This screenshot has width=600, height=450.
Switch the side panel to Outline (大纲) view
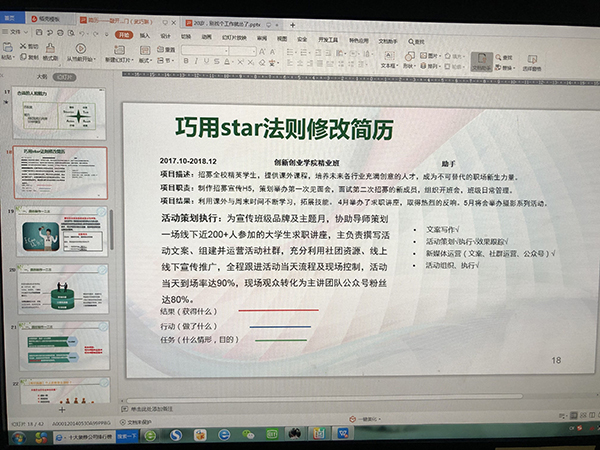pos(42,75)
